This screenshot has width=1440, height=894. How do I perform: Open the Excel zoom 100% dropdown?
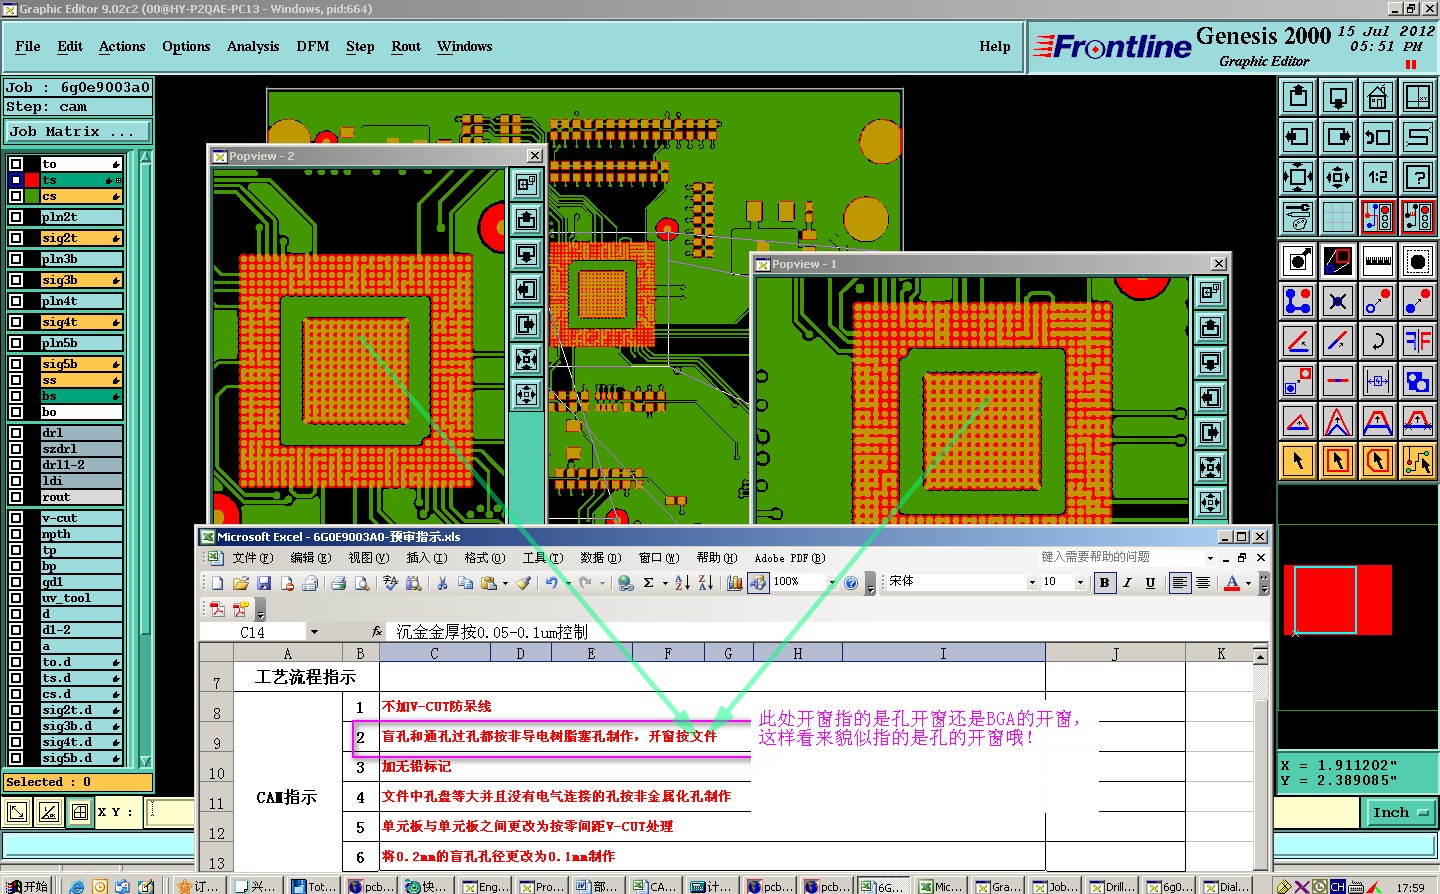coord(832,583)
